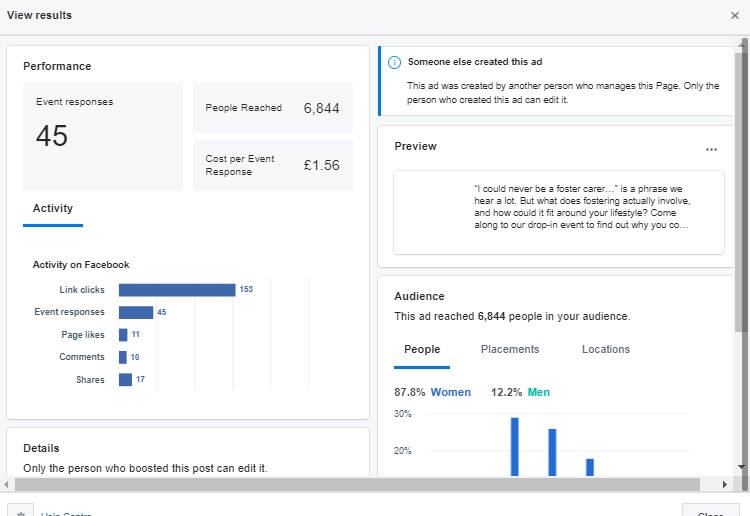The height and width of the screenshot is (516, 750).
Task: Open the Preview three-dot options menu
Action: [711, 149]
